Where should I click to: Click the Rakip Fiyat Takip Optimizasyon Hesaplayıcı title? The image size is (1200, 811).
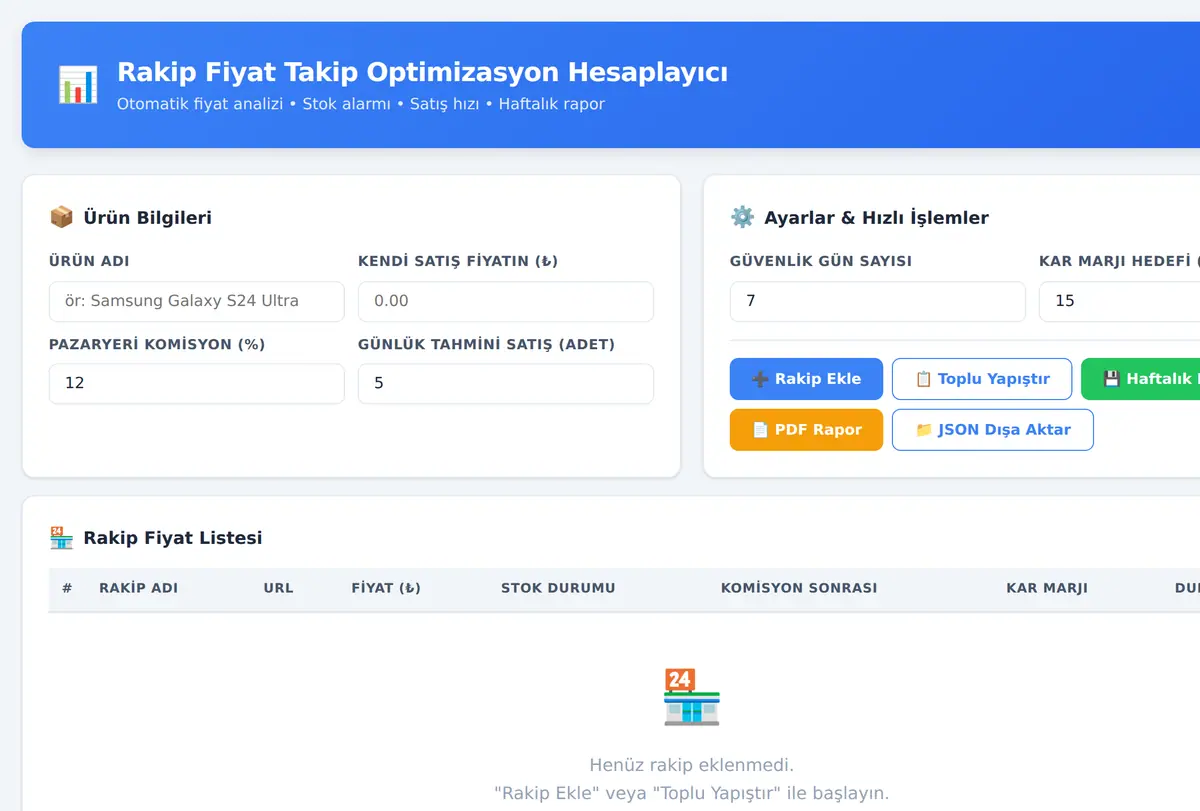422,72
